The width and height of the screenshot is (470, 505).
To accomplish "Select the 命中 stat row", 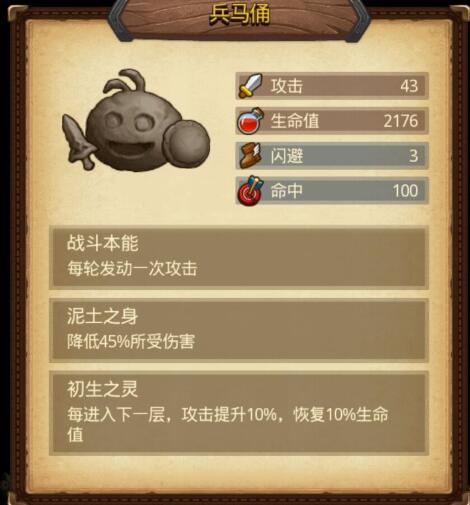I will [x=332, y=191].
